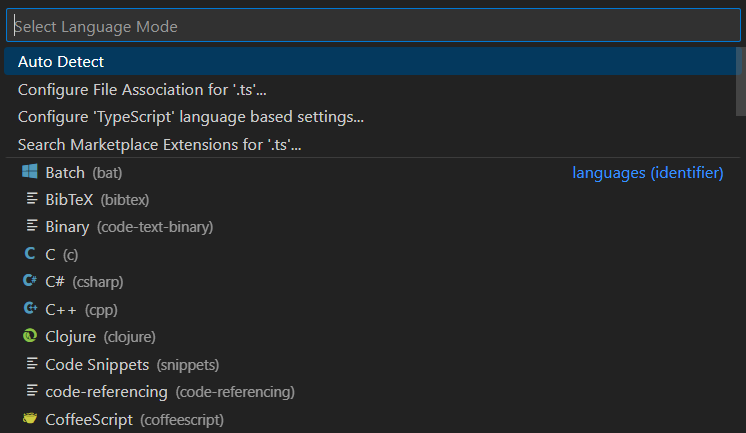This screenshot has width=746, height=433.
Task: Click the Code Snippets file icon
Action: (x=30, y=364)
